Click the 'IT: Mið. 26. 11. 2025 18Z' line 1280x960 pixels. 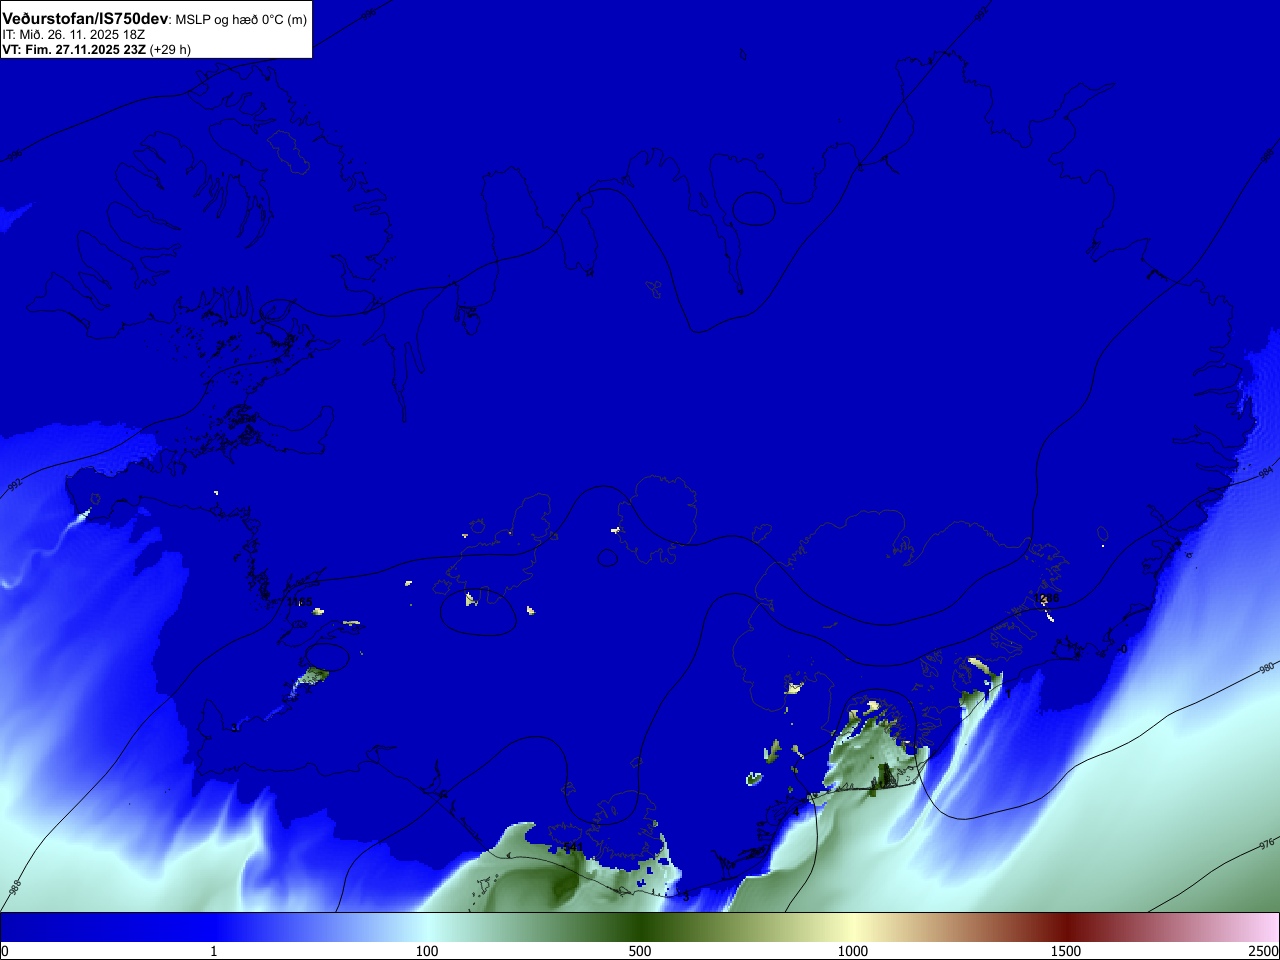[x=74, y=35]
